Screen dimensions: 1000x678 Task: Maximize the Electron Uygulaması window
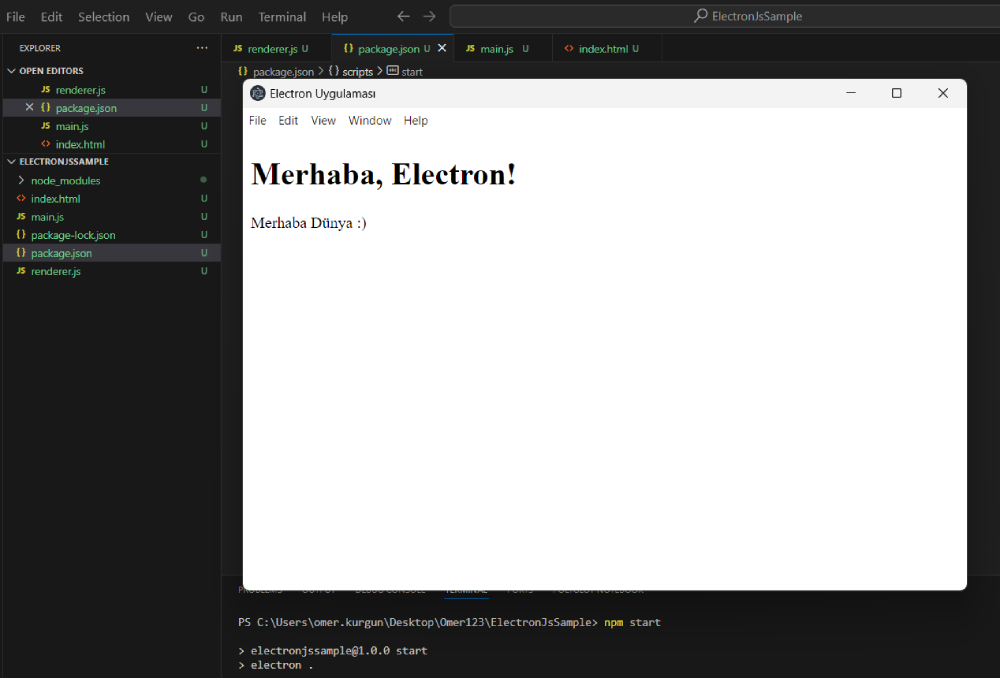(x=897, y=93)
